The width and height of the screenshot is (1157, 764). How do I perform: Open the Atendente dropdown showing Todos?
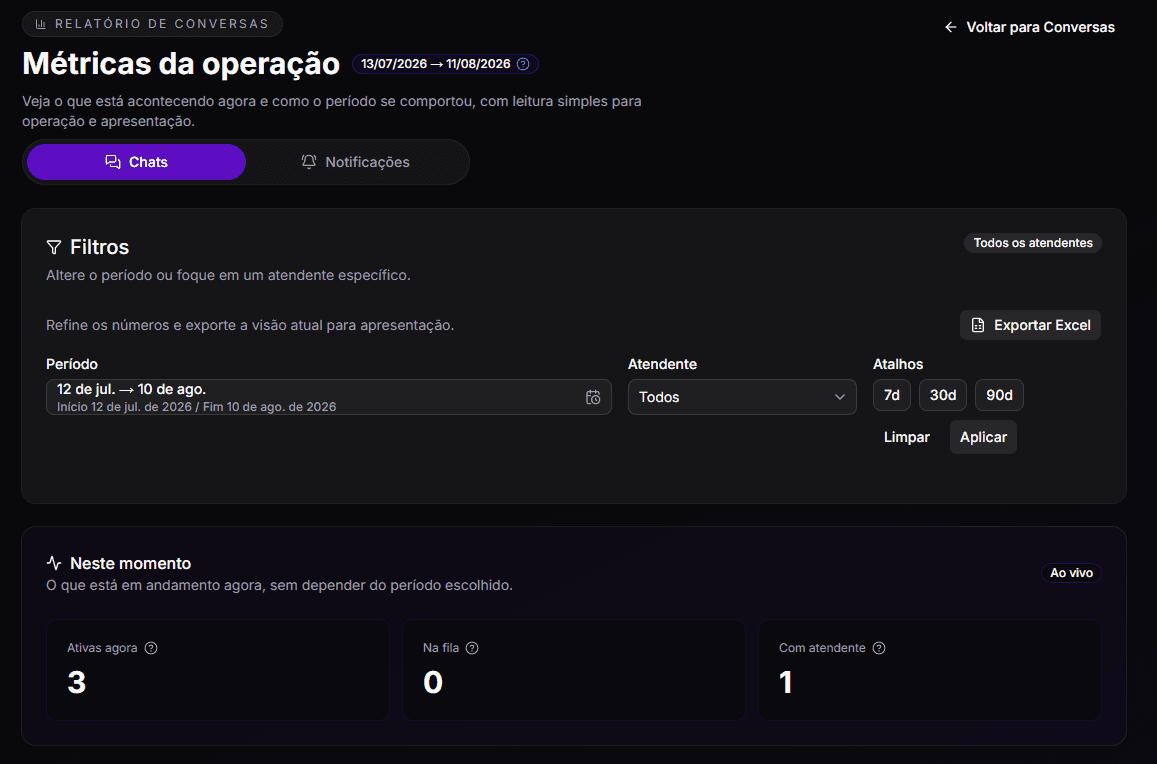tap(742, 397)
